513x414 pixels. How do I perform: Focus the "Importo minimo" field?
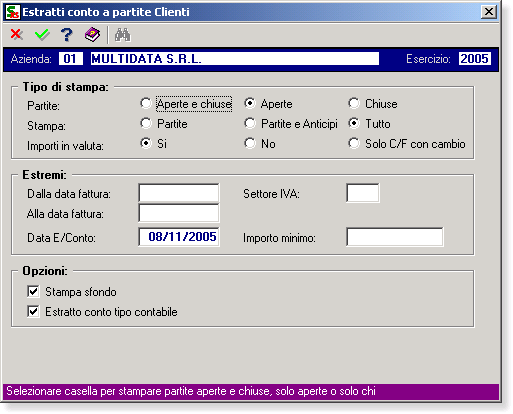[x=395, y=237]
